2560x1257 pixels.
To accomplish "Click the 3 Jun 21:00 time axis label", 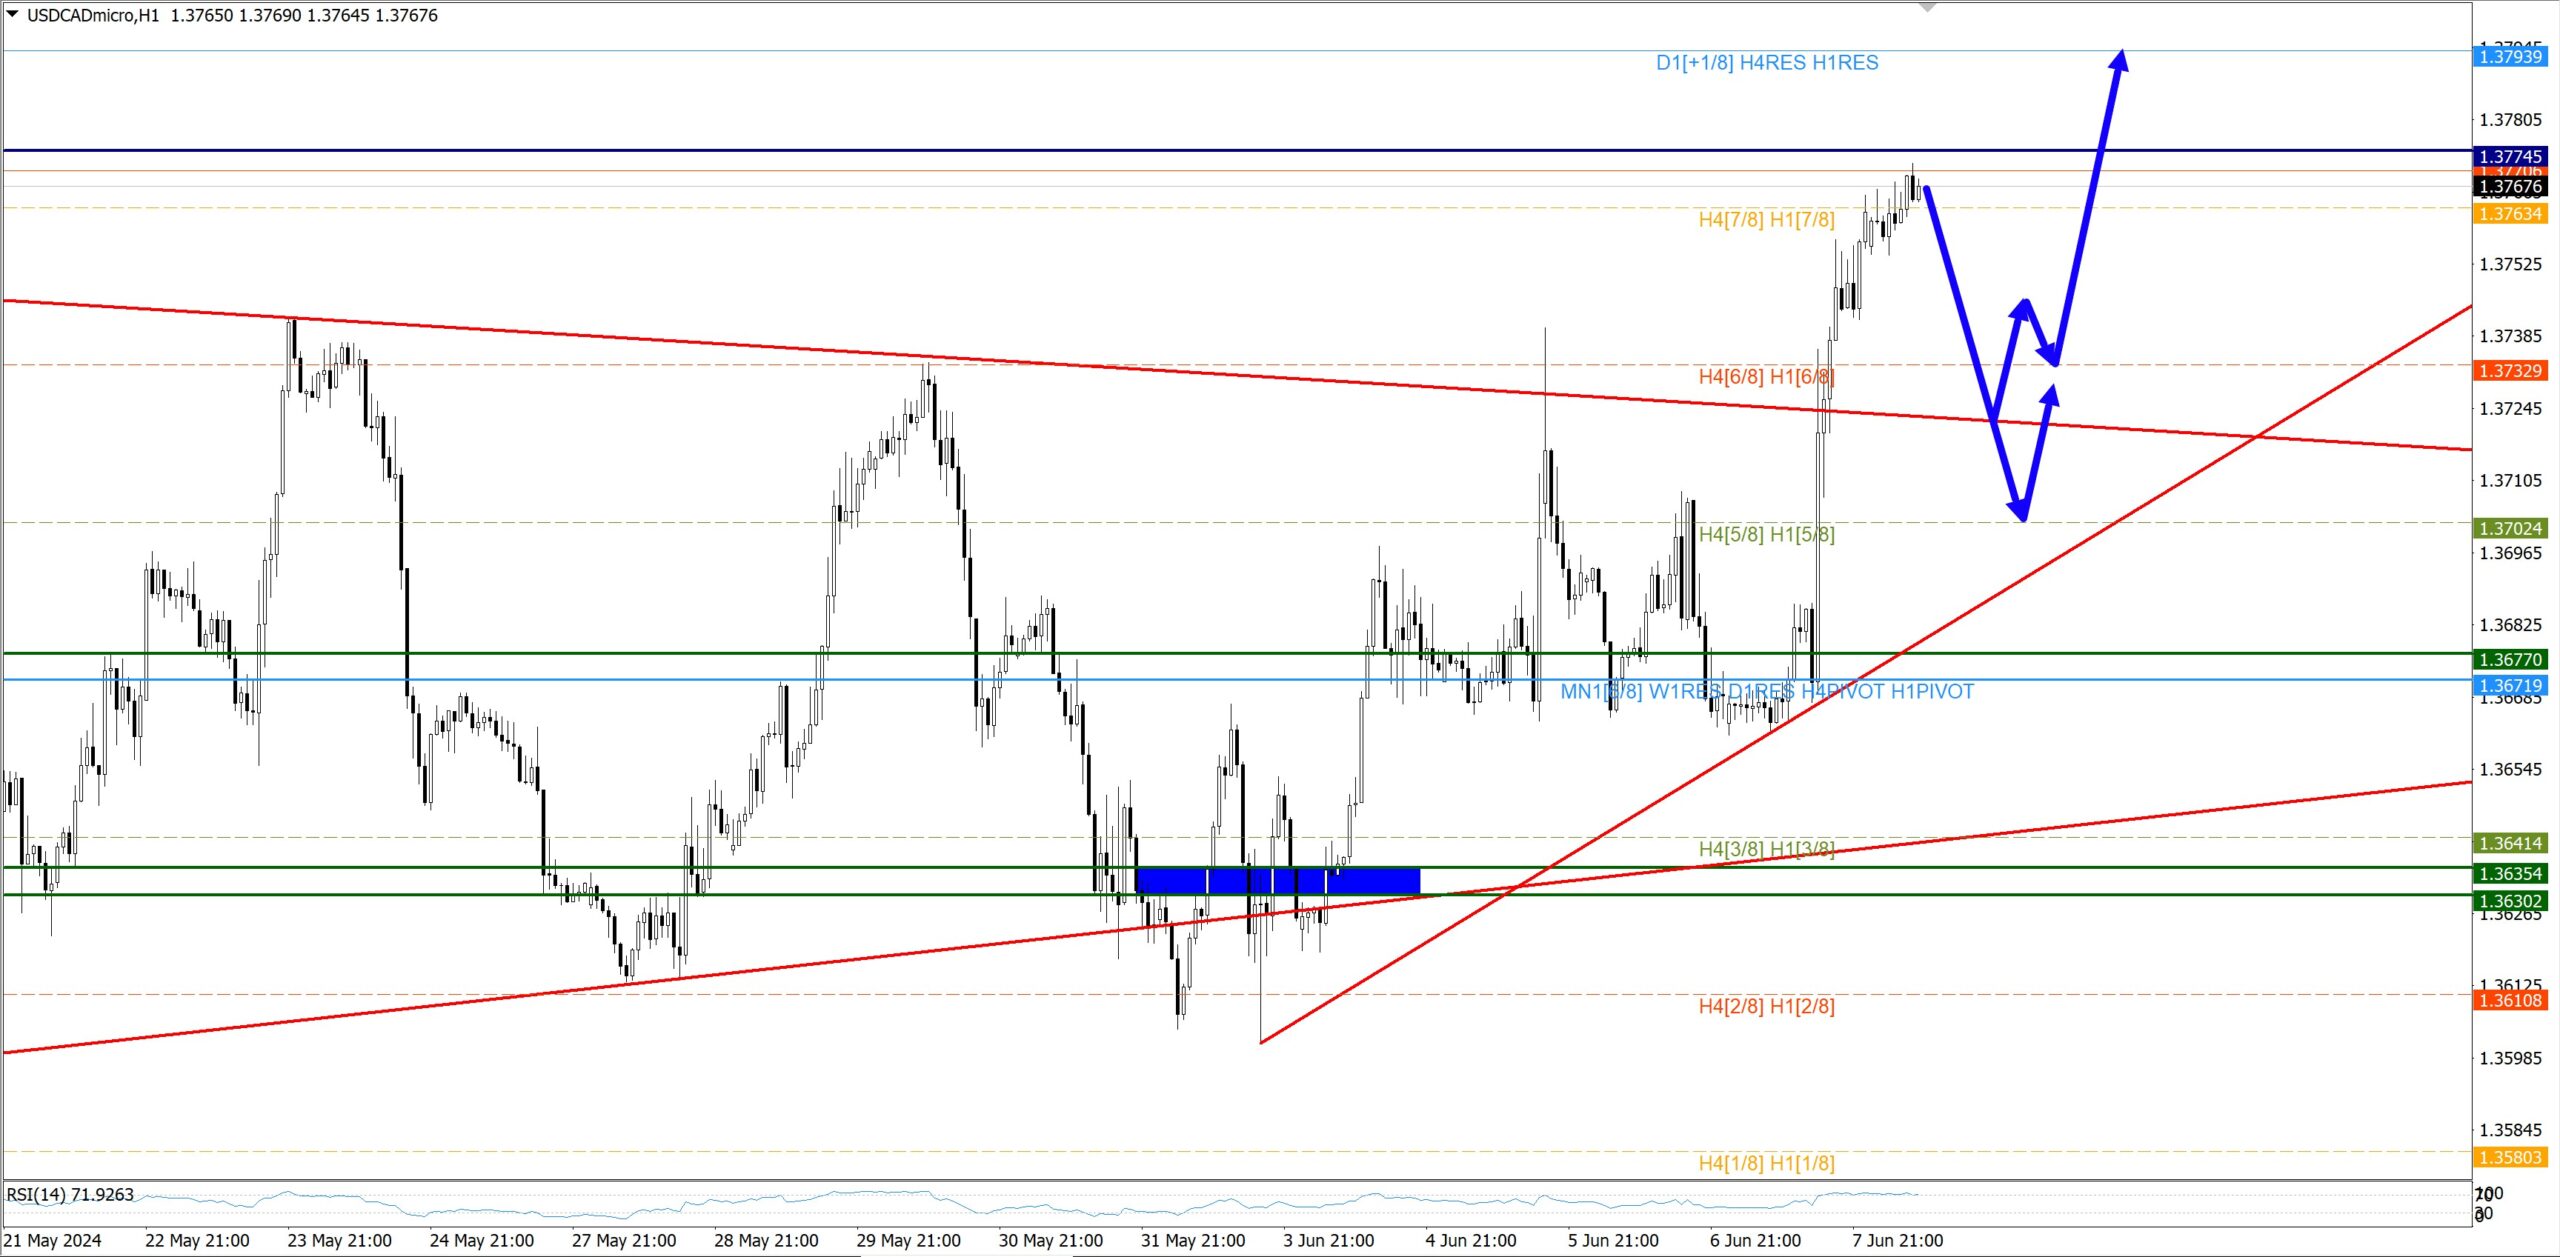I will [x=1328, y=1241].
